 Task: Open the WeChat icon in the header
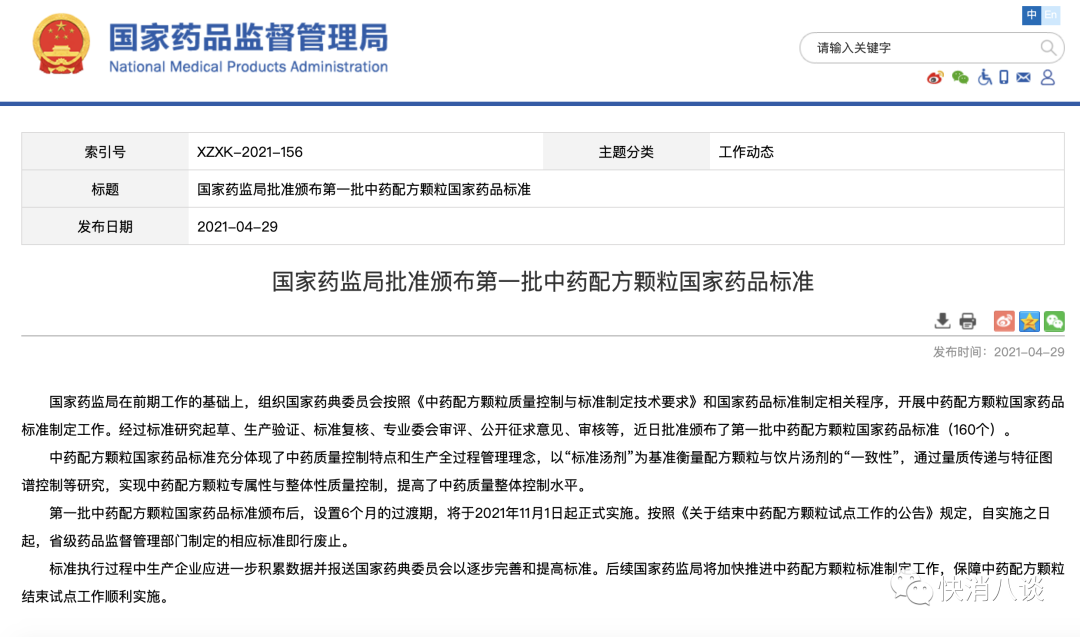959,78
